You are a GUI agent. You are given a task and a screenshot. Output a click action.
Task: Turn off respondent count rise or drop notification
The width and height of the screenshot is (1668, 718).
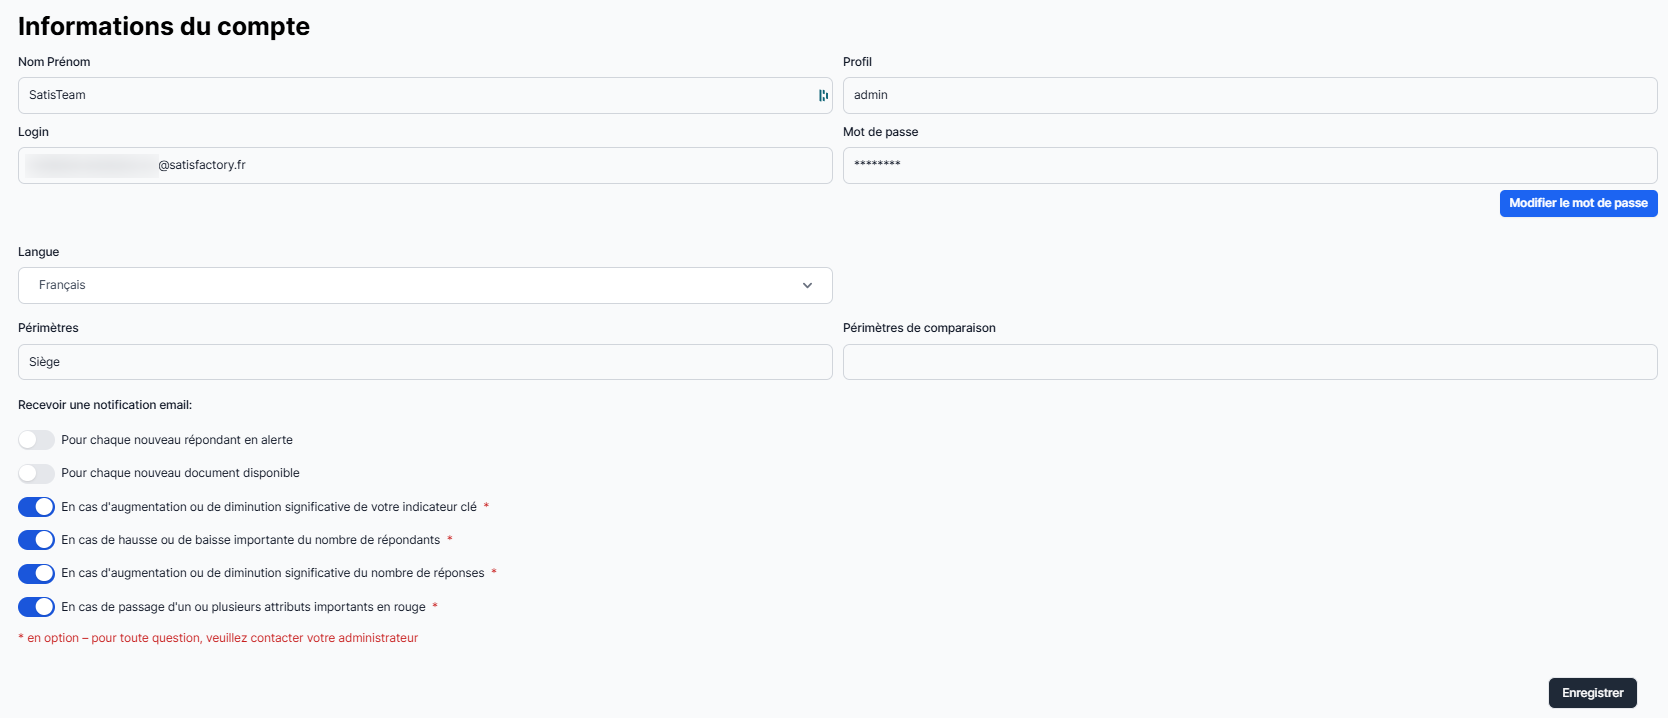click(x=36, y=540)
